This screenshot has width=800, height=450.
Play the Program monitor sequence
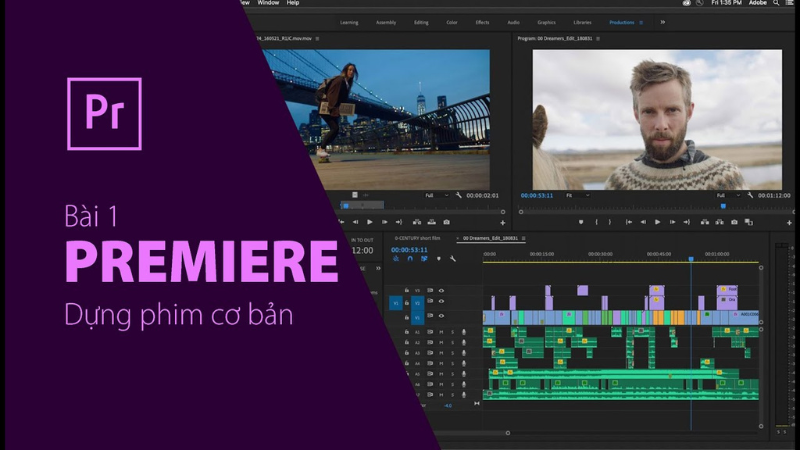pyautogui.click(x=658, y=222)
